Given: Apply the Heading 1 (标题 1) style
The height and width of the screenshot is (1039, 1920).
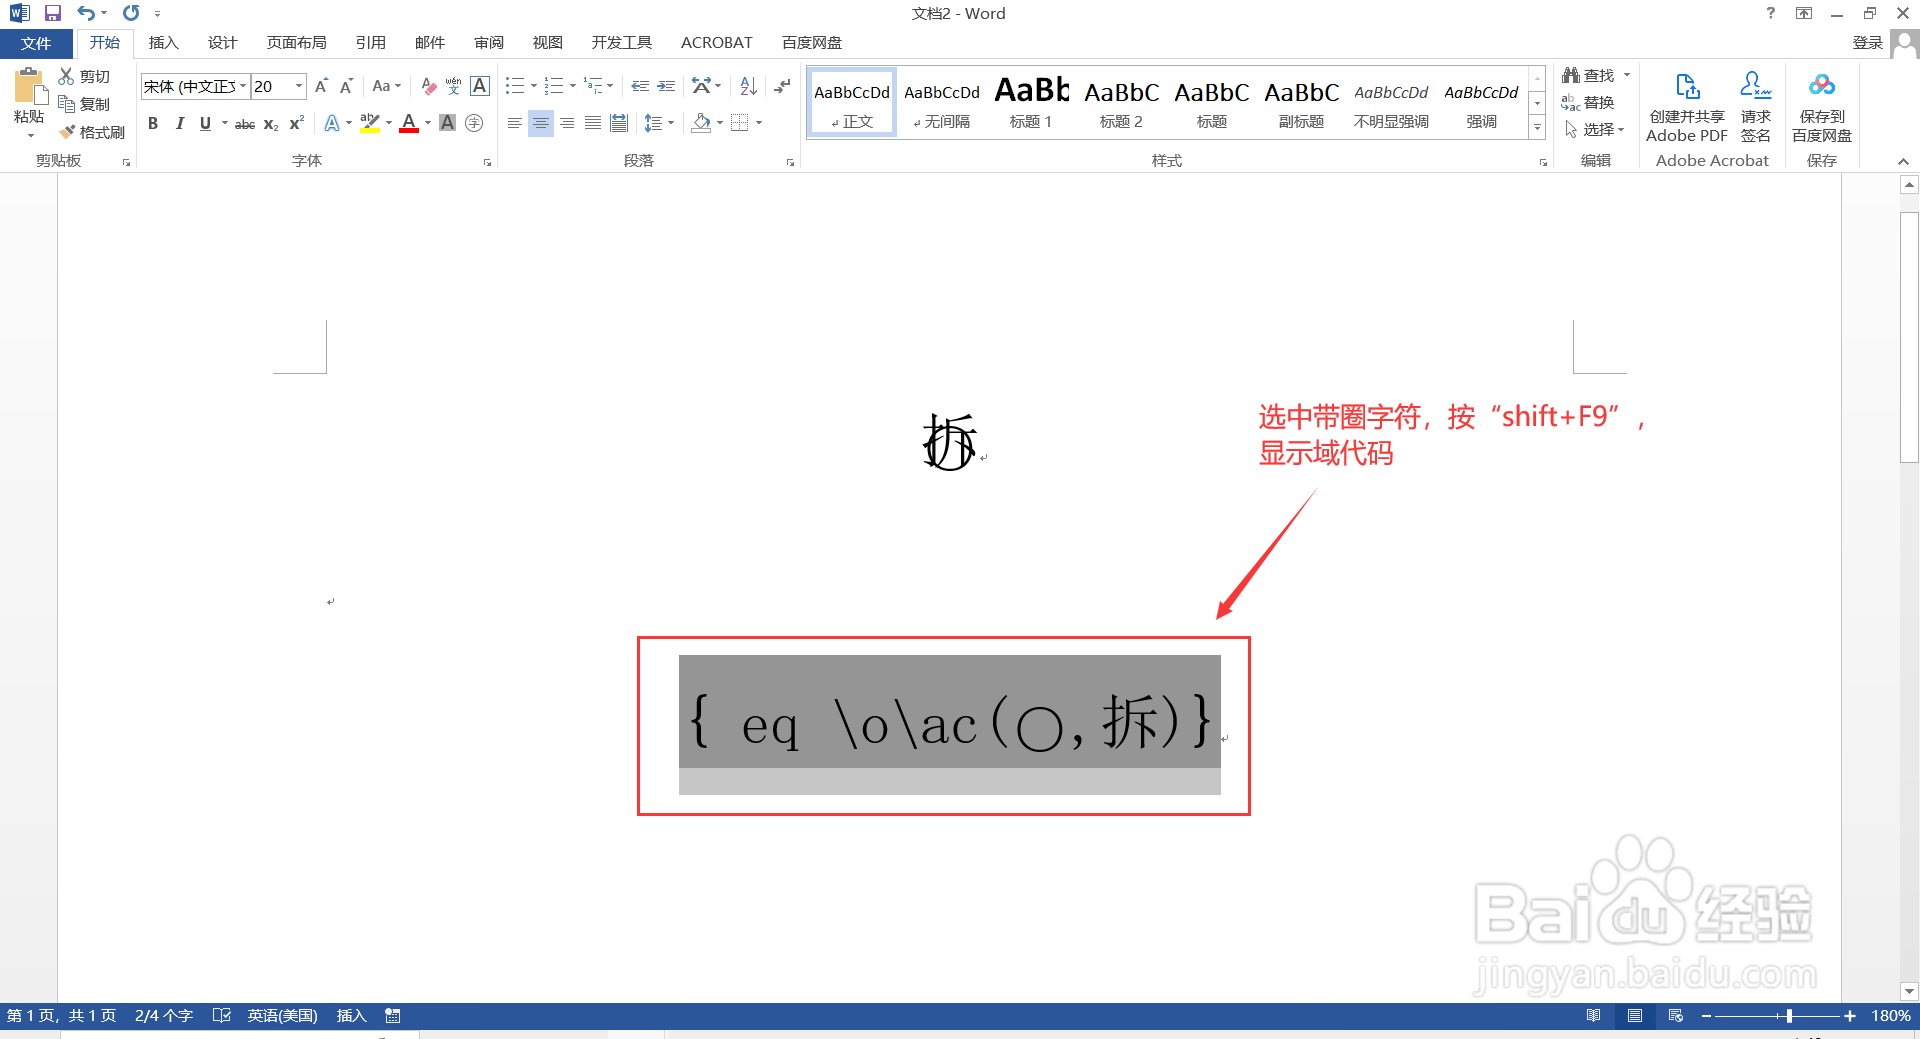Looking at the screenshot, I should point(1031,103).
